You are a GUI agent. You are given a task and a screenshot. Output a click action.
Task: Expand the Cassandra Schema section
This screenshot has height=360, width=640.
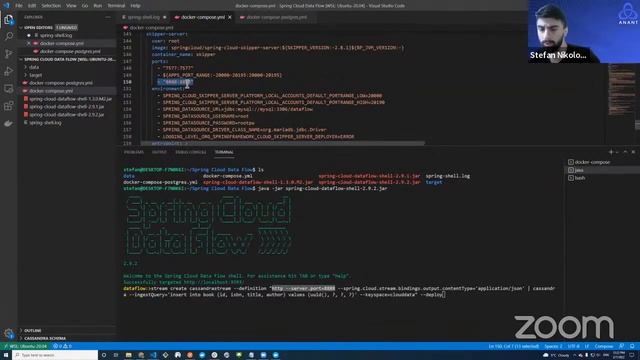point(45,338)
